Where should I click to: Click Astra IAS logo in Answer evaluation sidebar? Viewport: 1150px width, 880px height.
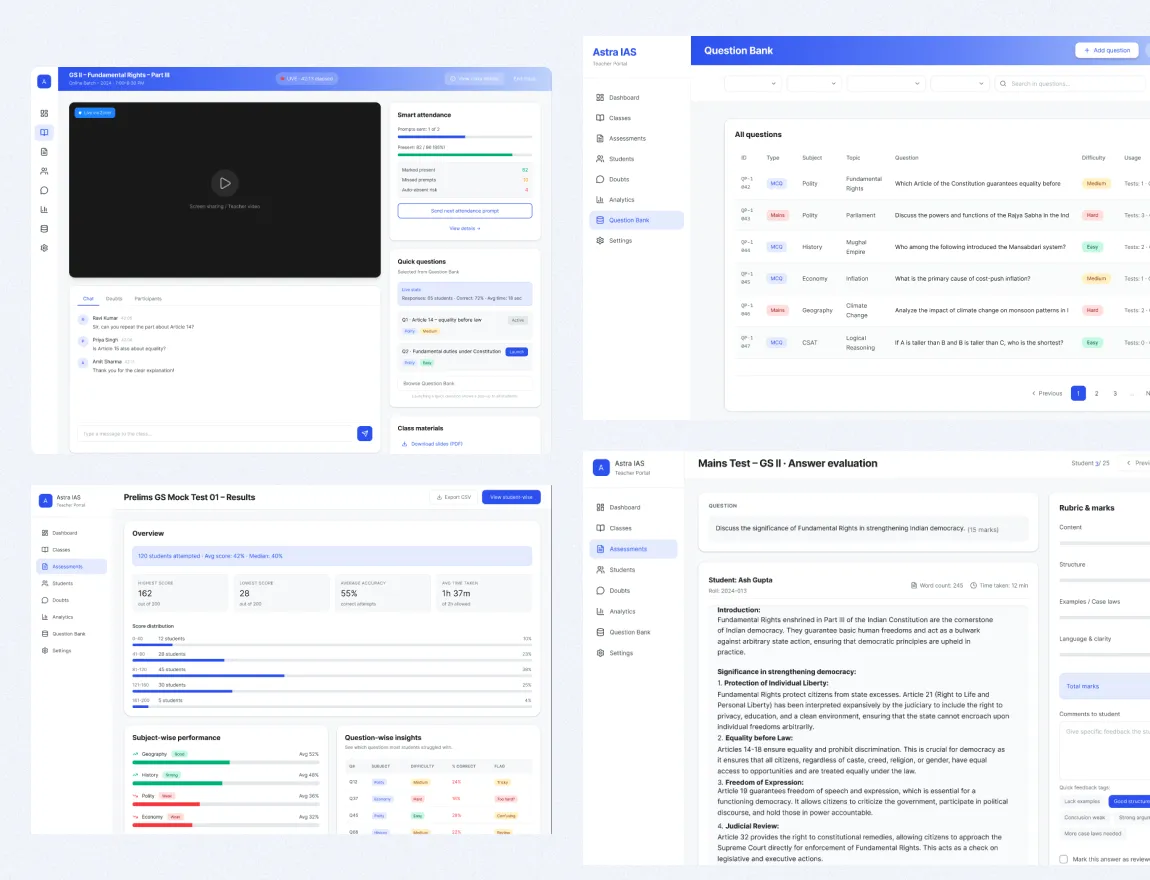tap(601, 467)
